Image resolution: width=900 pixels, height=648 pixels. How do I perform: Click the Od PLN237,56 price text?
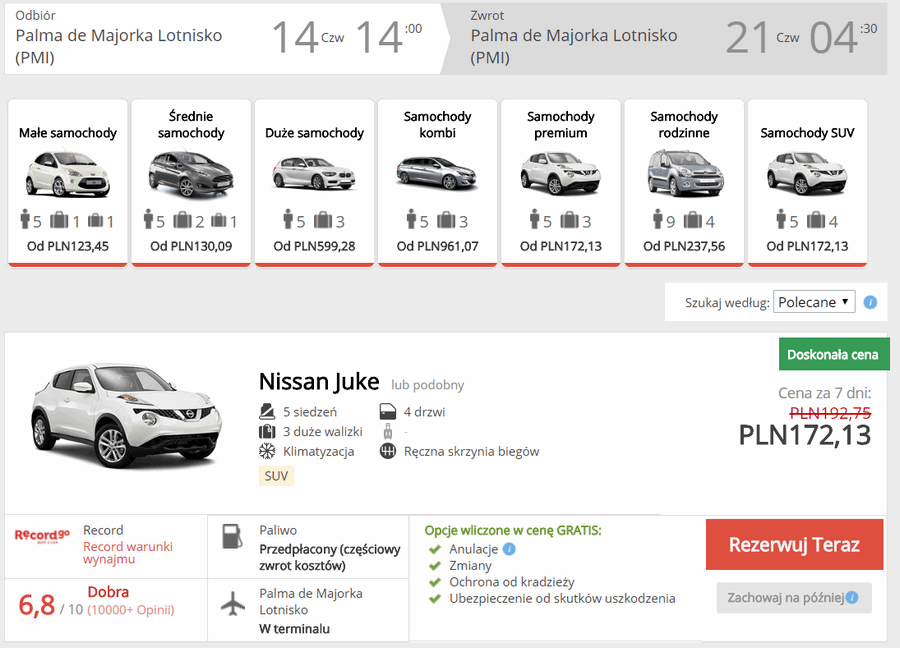tap(684, 246)
